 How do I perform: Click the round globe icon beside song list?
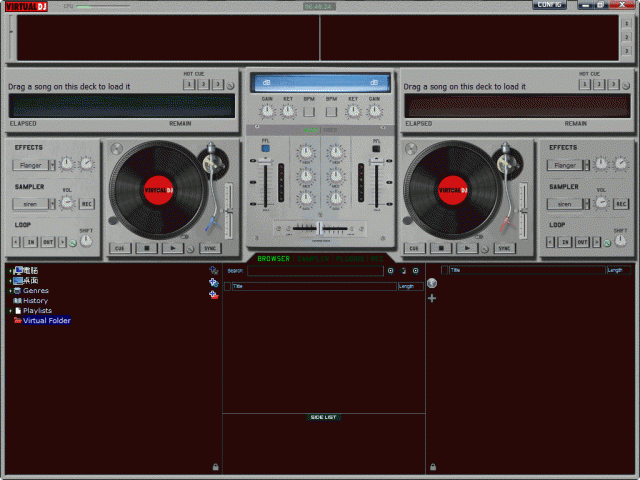click(432, 283)
